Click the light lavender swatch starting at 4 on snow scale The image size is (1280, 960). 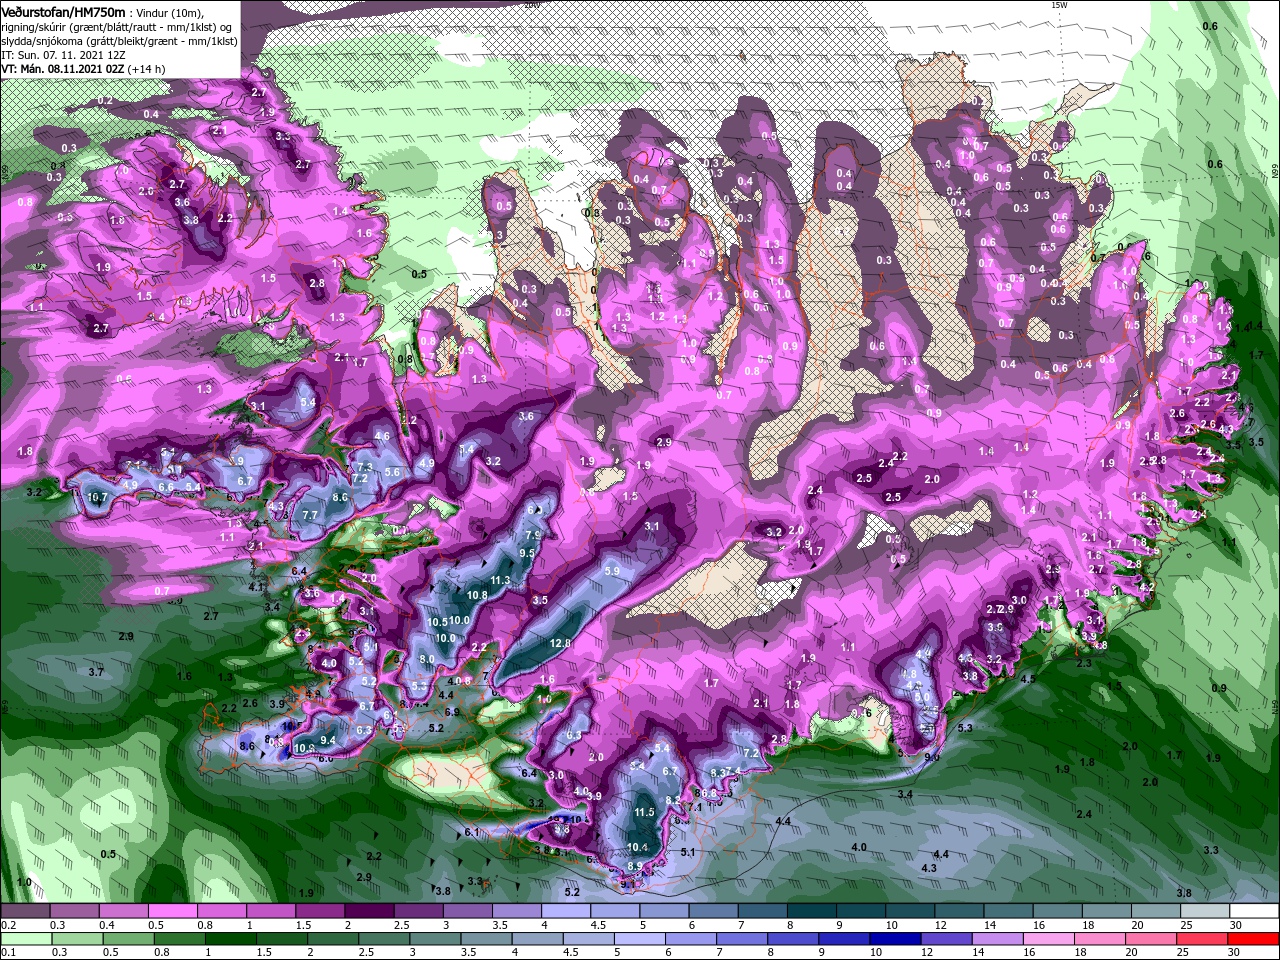[x=566, y=911]
